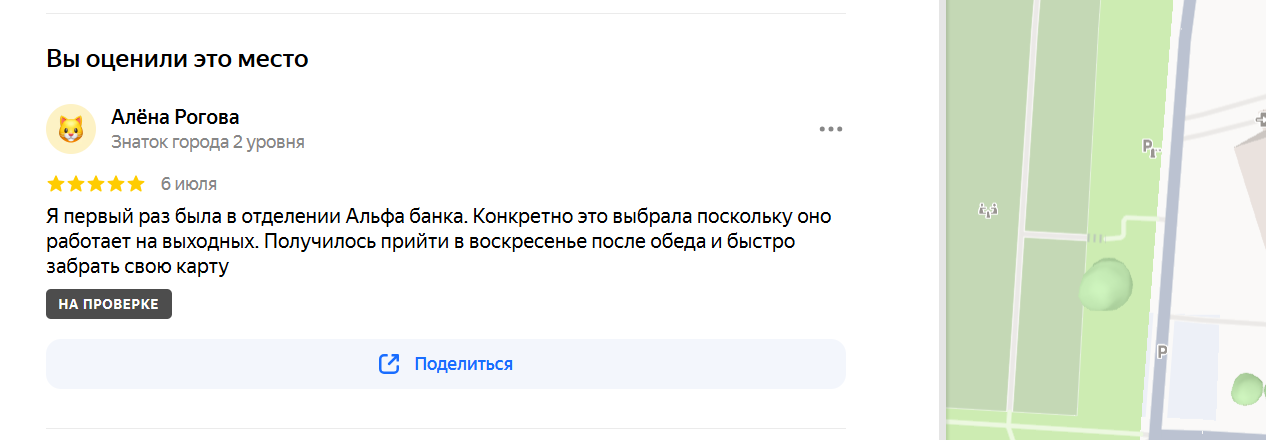Set rating to the second star
This screenshot has width=1266, height=440.
pos(76,184)
